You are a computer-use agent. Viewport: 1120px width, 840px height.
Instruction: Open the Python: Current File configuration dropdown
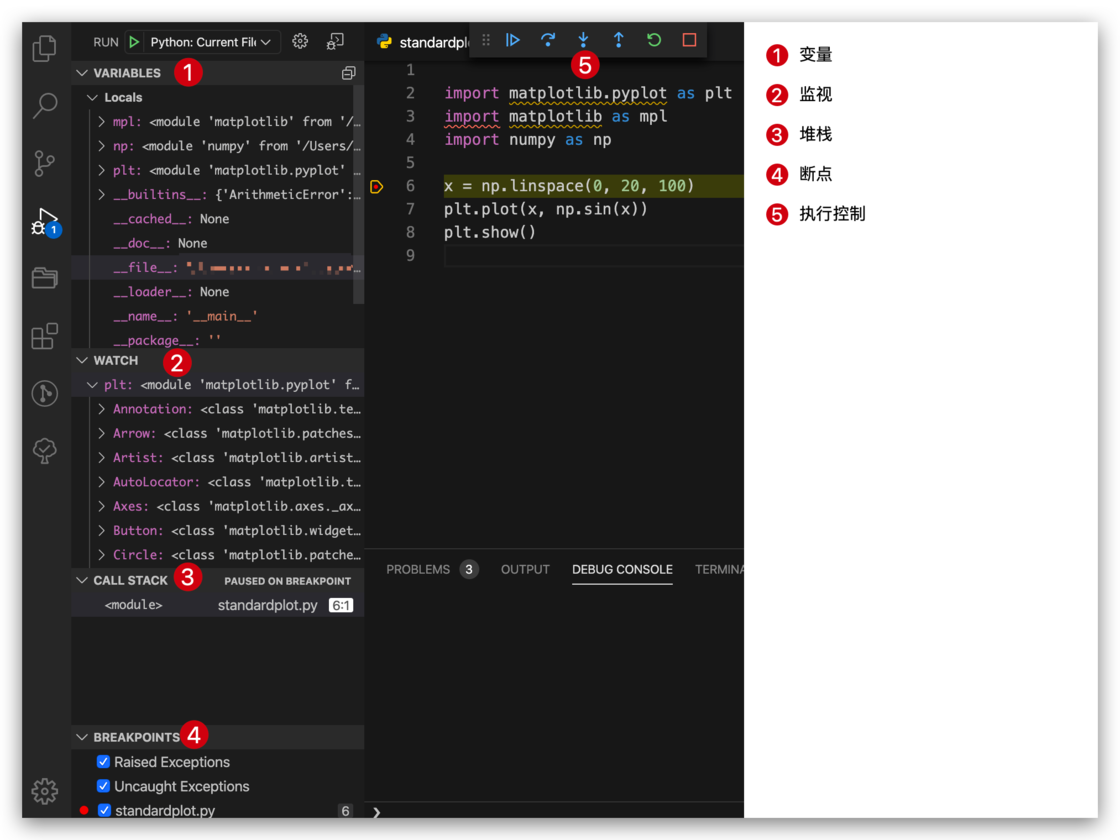click(x=210, y=42)
